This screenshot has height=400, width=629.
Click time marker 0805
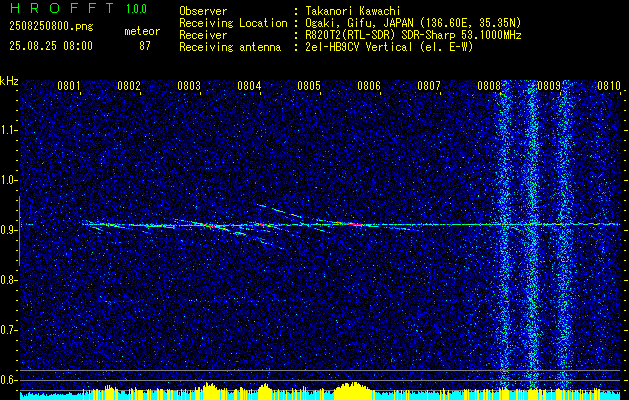coord(309,86)
